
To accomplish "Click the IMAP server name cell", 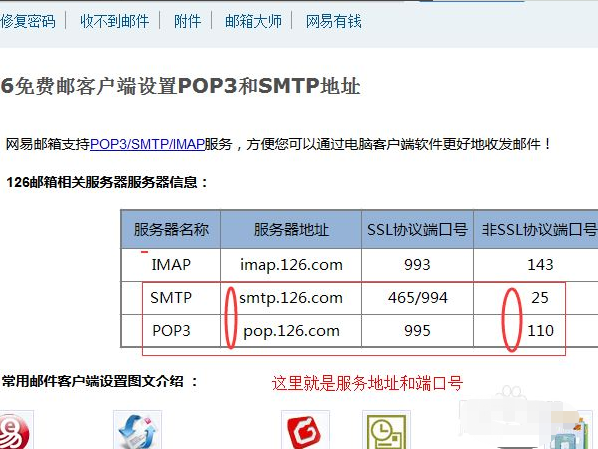I will click(171, 265).
